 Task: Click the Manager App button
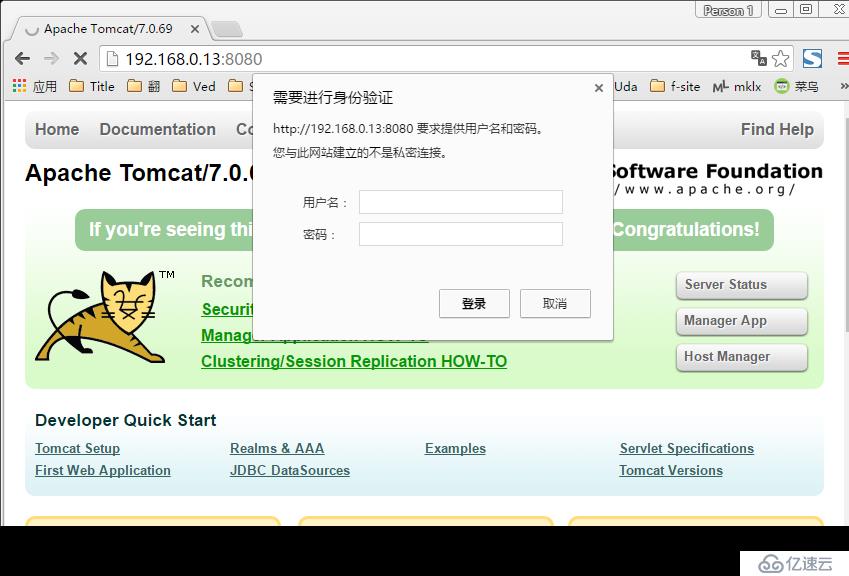tap(742, 321)
